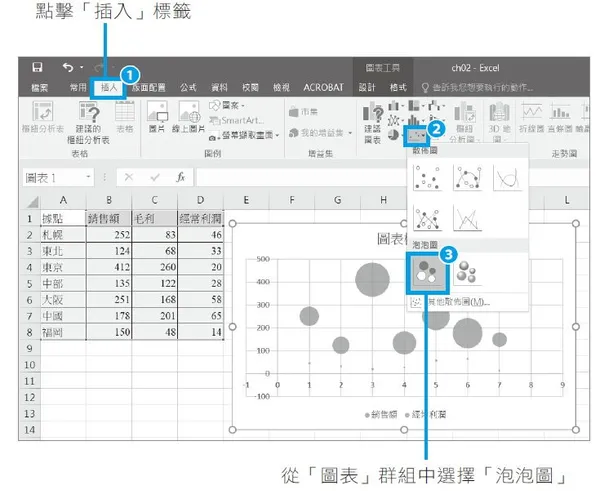Click the 樞紐分析表 PivotTable icon
Viewport: 600px width, 491px height.
(x=42, y=111)
